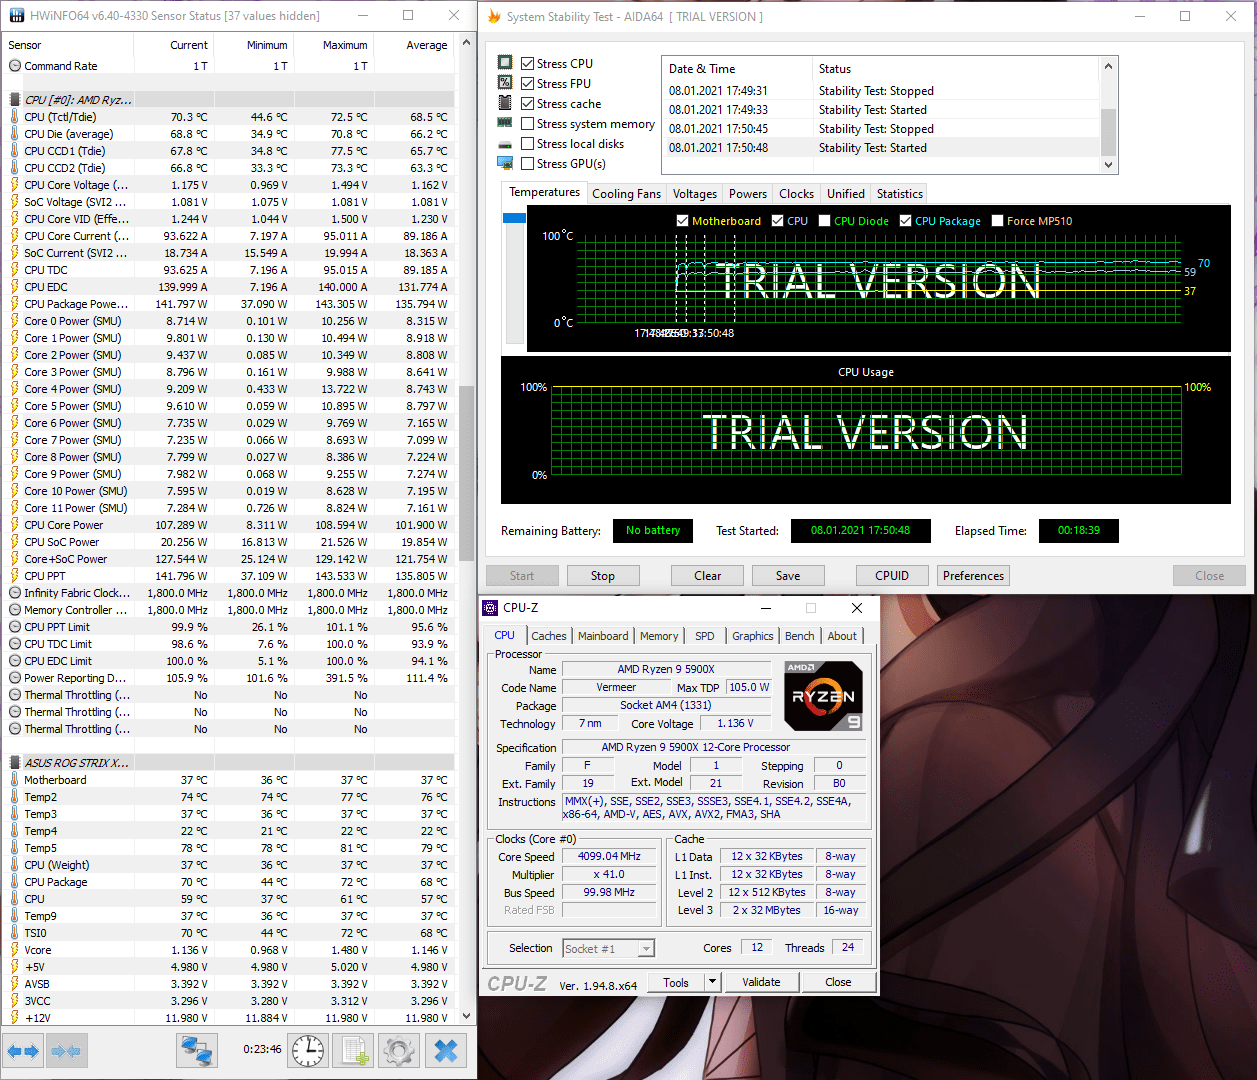Click the Maximum column header in HWiNFO

coord(333,45)
